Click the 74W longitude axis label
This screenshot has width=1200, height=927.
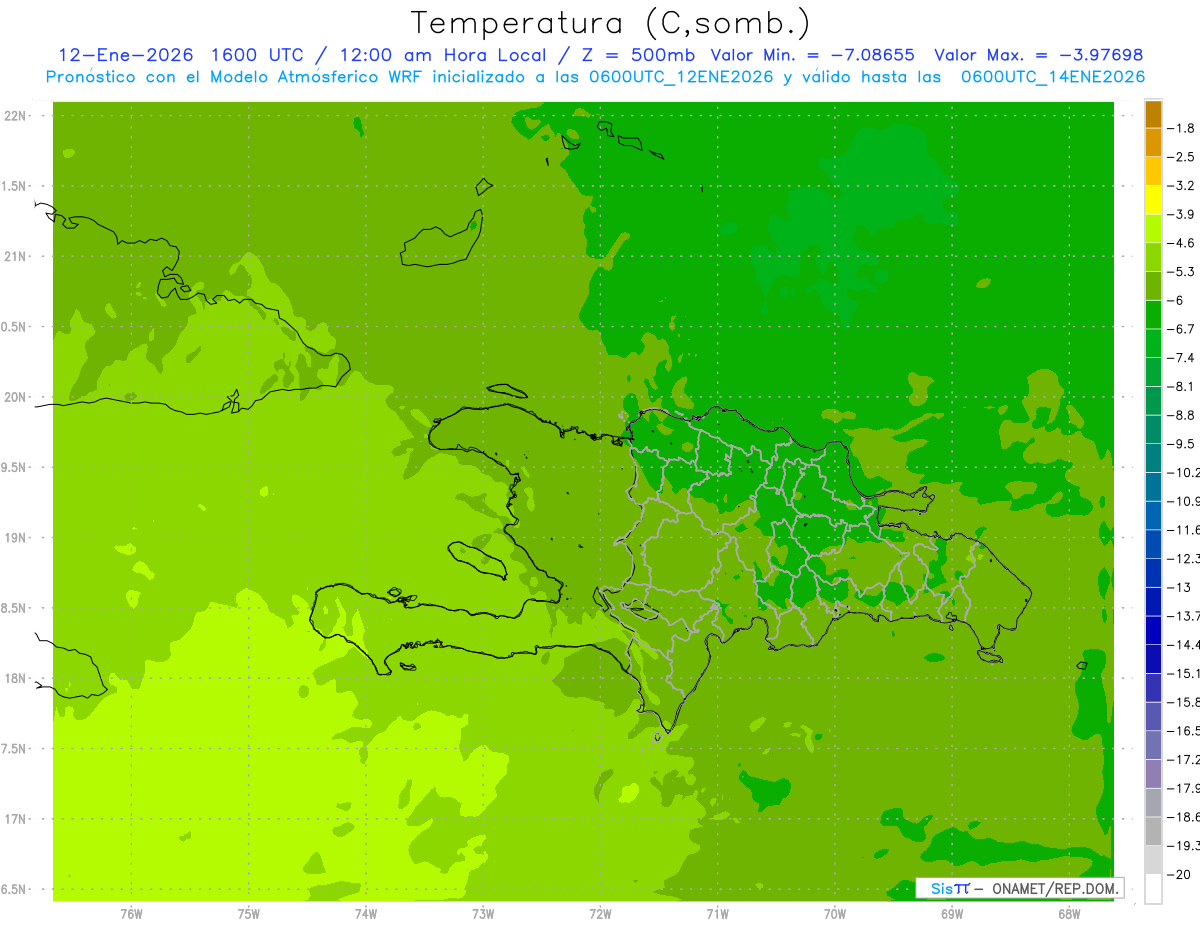point(365,914)
